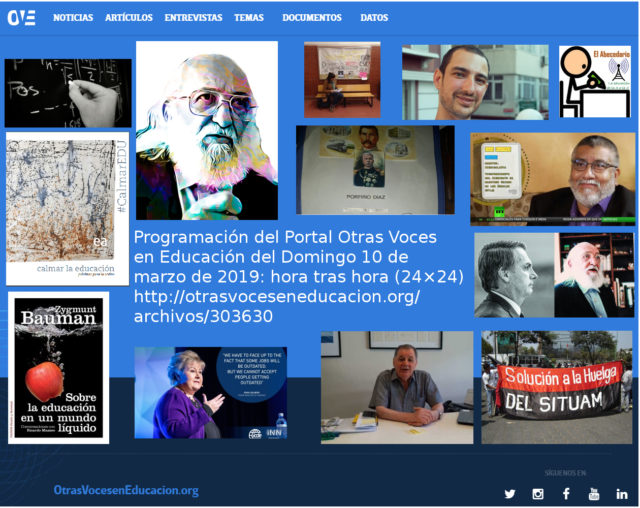The height and width of the screenshot is (508, 640).
Task: Open the Datos menu item
Action: [x=374, y=18]
